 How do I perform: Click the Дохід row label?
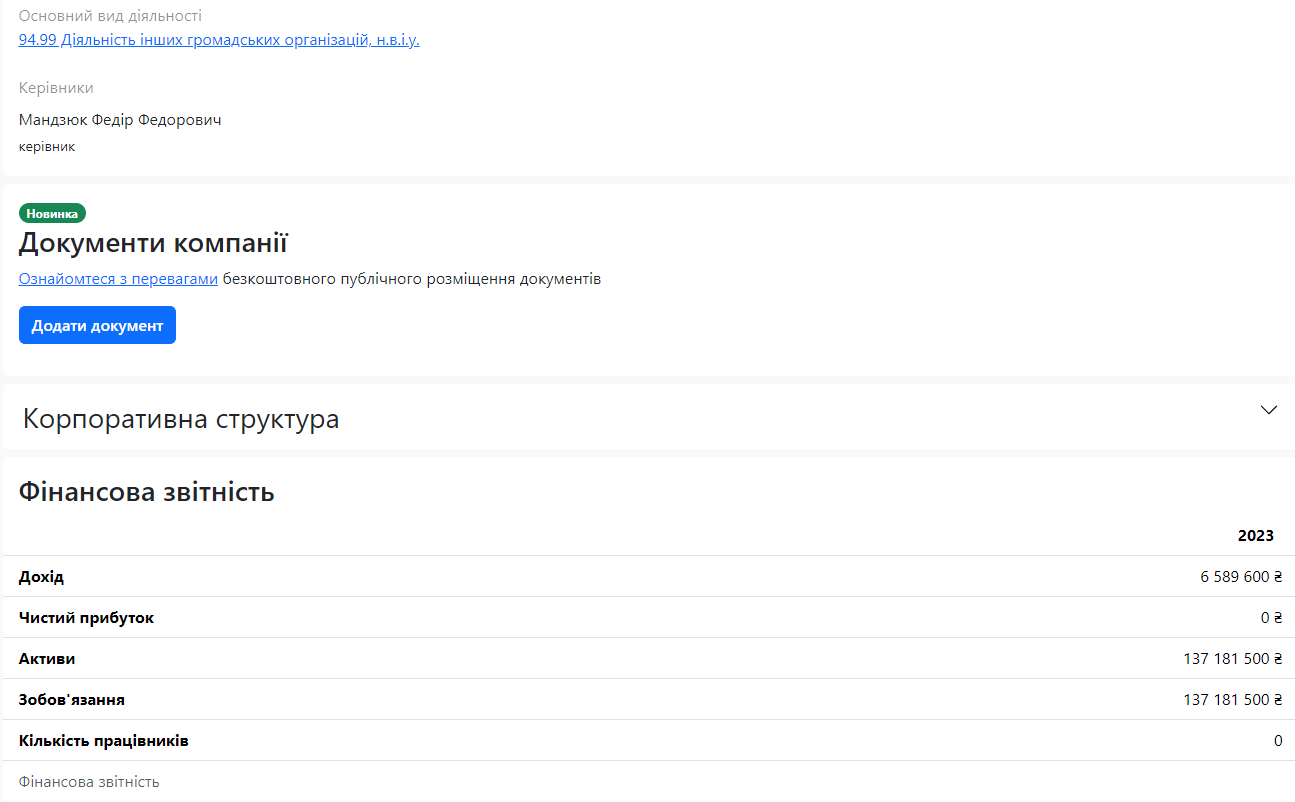42,577
